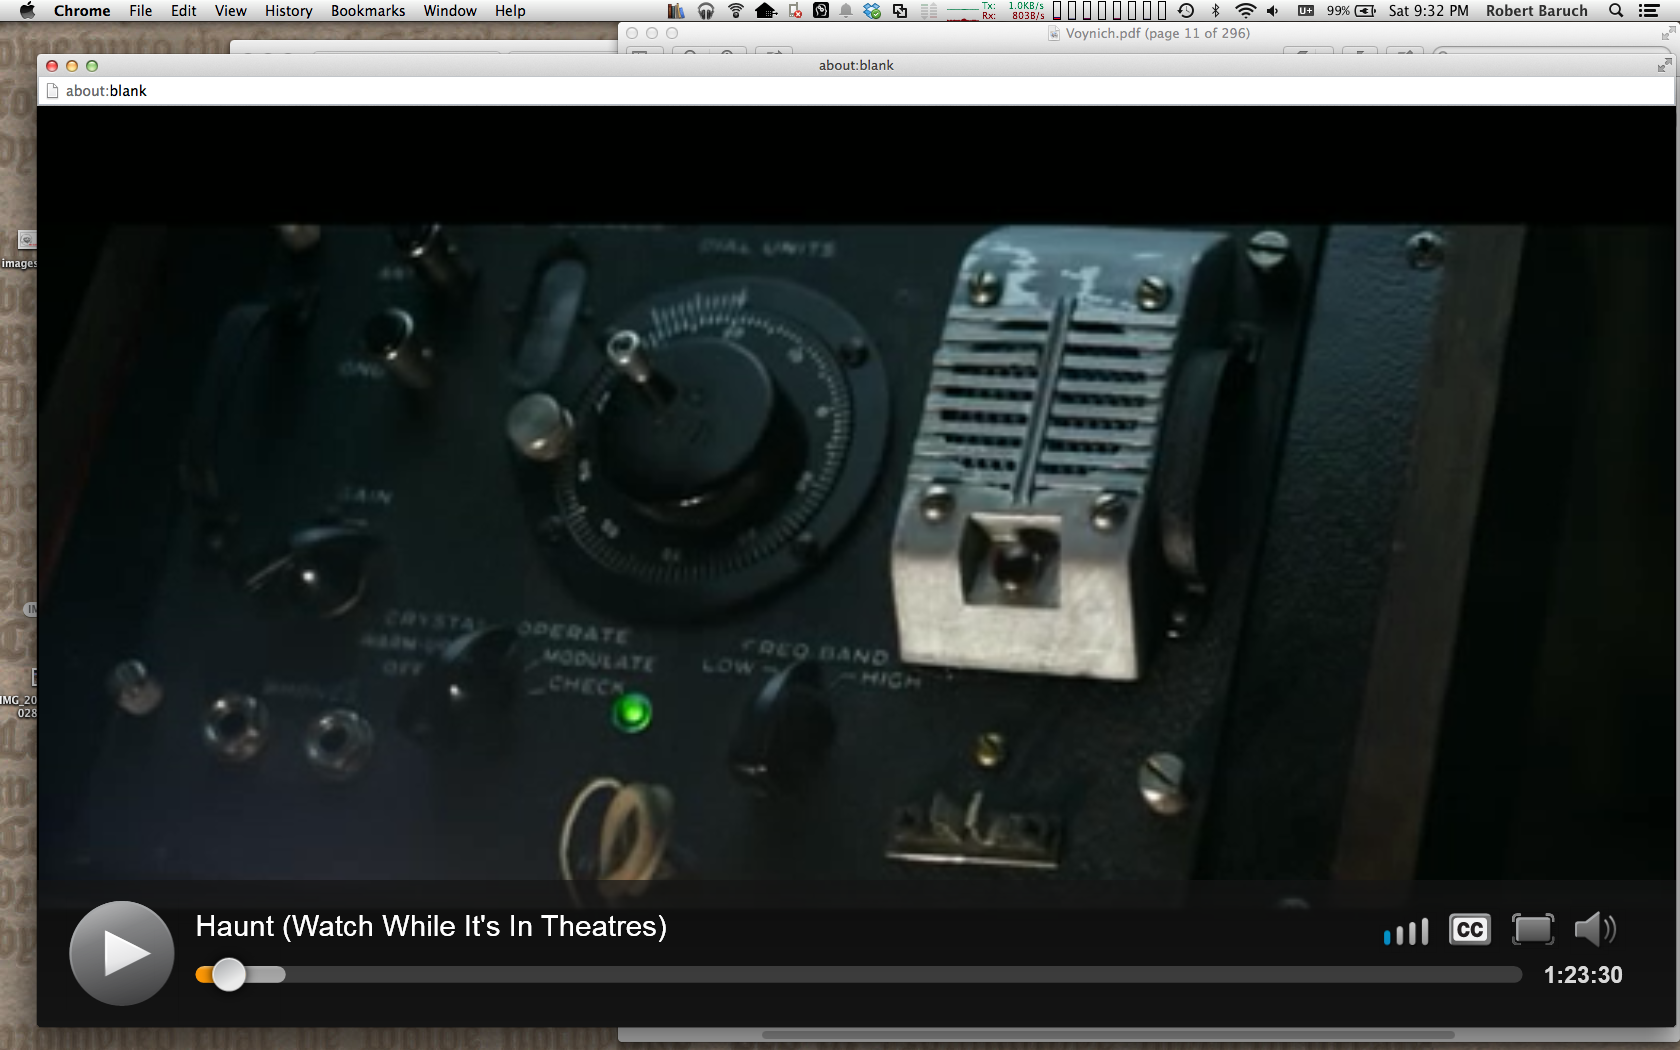The height and width of the screenshot is (1050, 1680).
Task: Open the Window menu
Action: [450, 11]
